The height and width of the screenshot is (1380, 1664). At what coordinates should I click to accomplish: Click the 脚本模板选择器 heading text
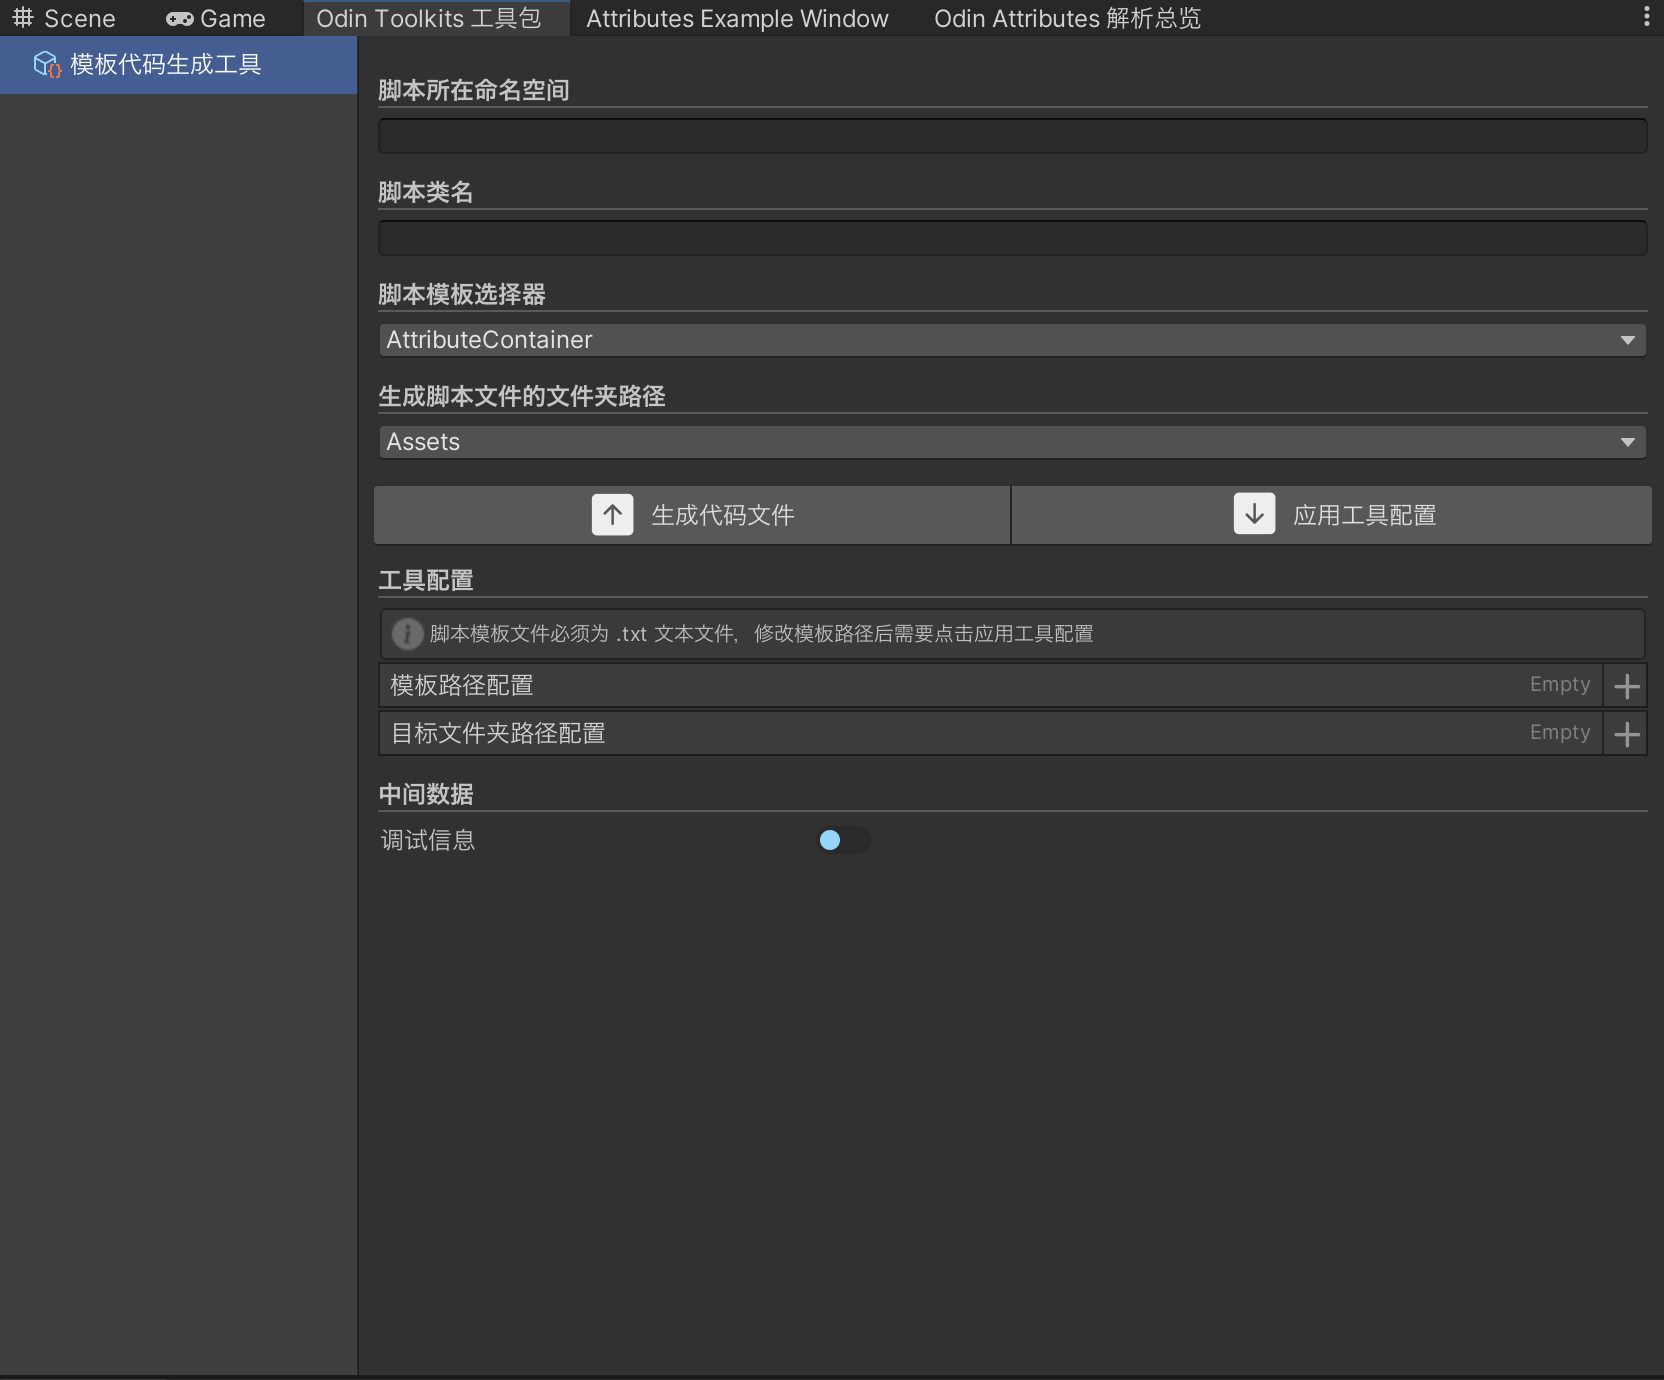(x=462, y=294)
